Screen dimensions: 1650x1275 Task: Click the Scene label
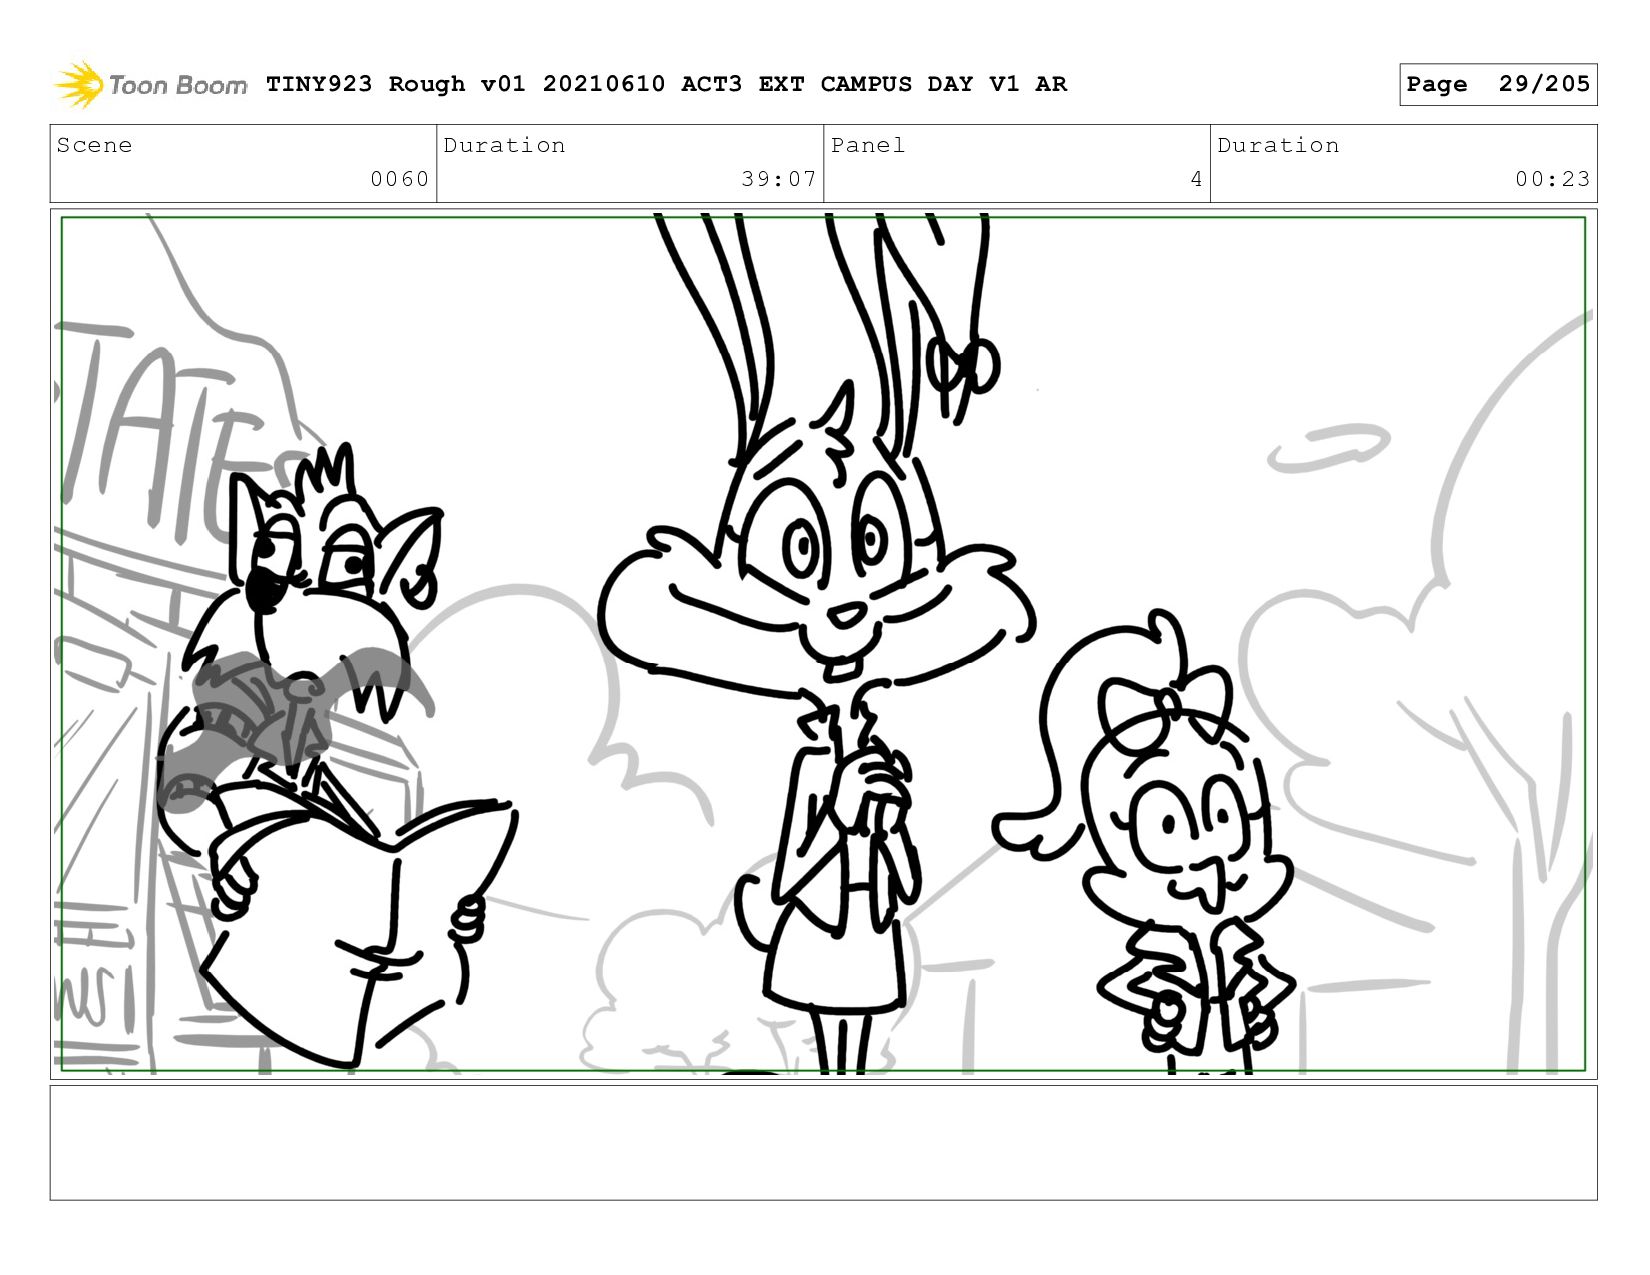(x=94, y=145)
